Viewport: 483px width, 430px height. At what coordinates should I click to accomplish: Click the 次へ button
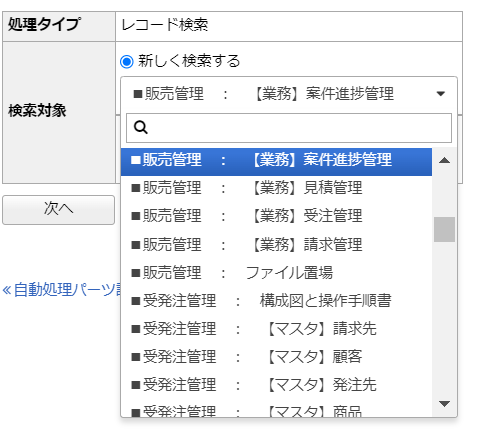point(59,210)
